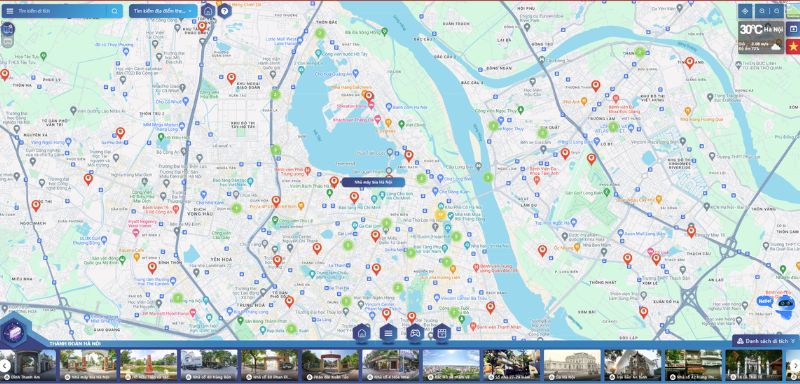Click the red marker at Khu Ngoại Giao Đoàn
This screenshot has height=384, width=800.
231,79
